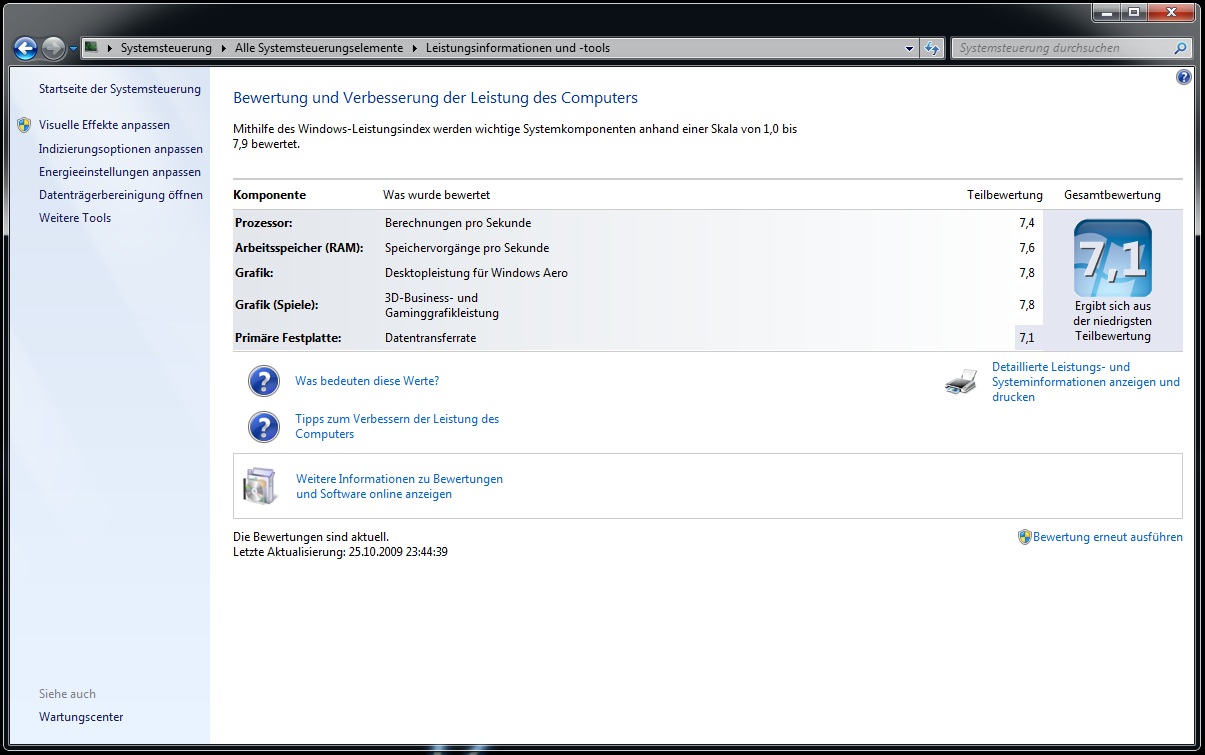Open Energieeinstellungen anpassen

[120, 172]
